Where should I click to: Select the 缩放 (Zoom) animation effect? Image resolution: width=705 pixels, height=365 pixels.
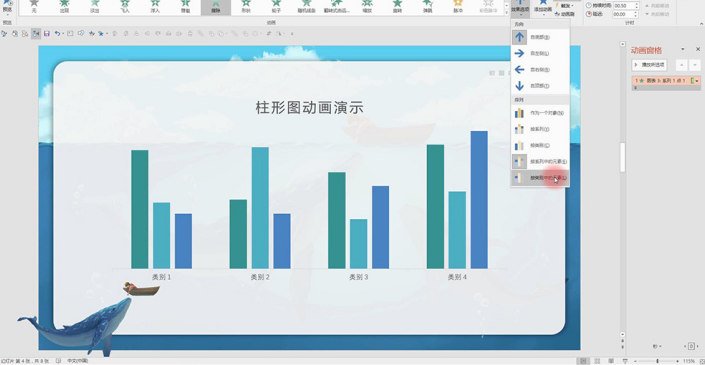click(x=367, y=7)
